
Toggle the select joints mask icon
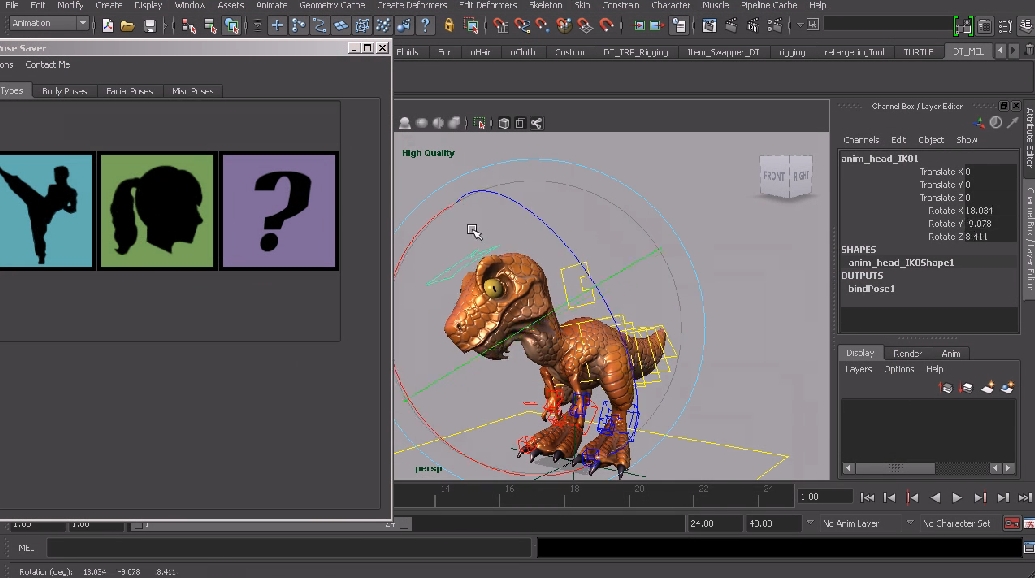tap(298, 26)
